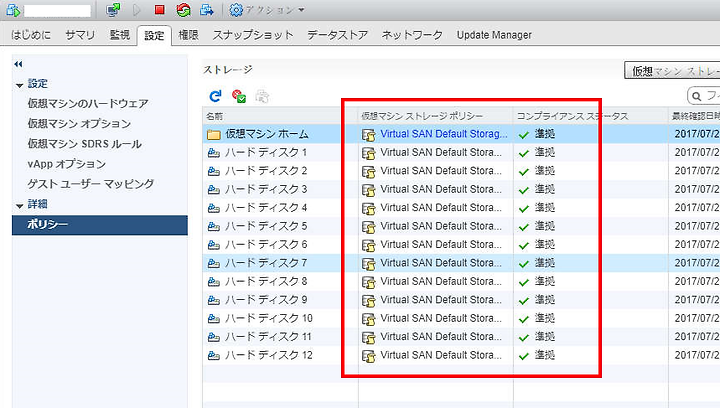Click the red power-off stop icon
Screen dimensions: 720x408
[x=159, y=10]
